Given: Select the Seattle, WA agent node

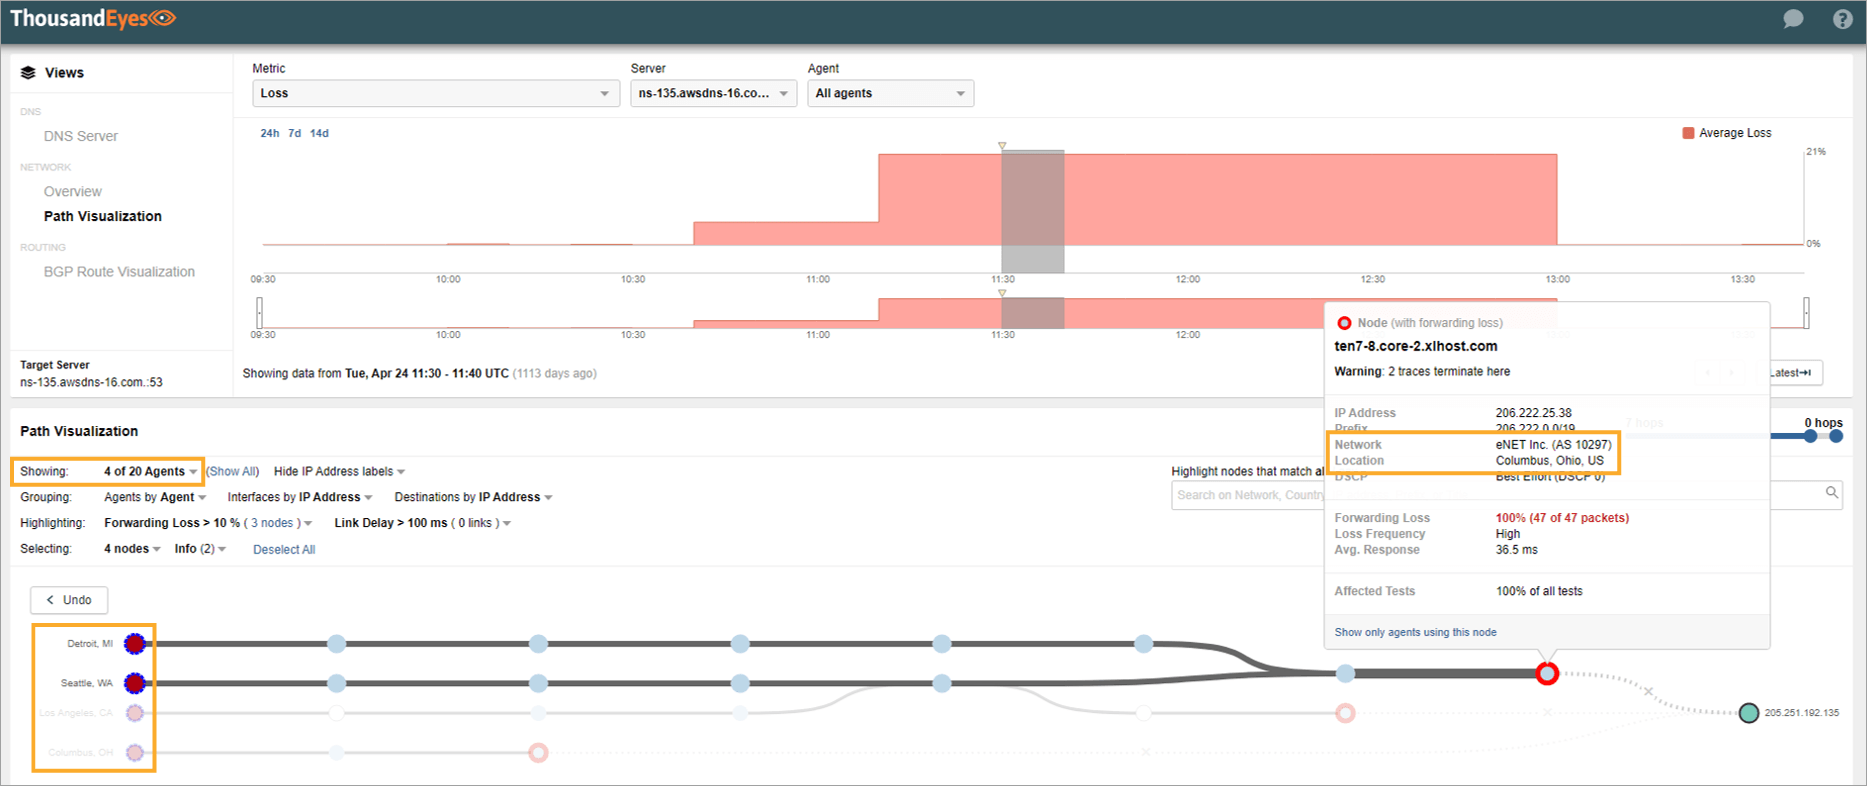Looking at the screenshot, I should pyautogui.click(x=135, y=683).
